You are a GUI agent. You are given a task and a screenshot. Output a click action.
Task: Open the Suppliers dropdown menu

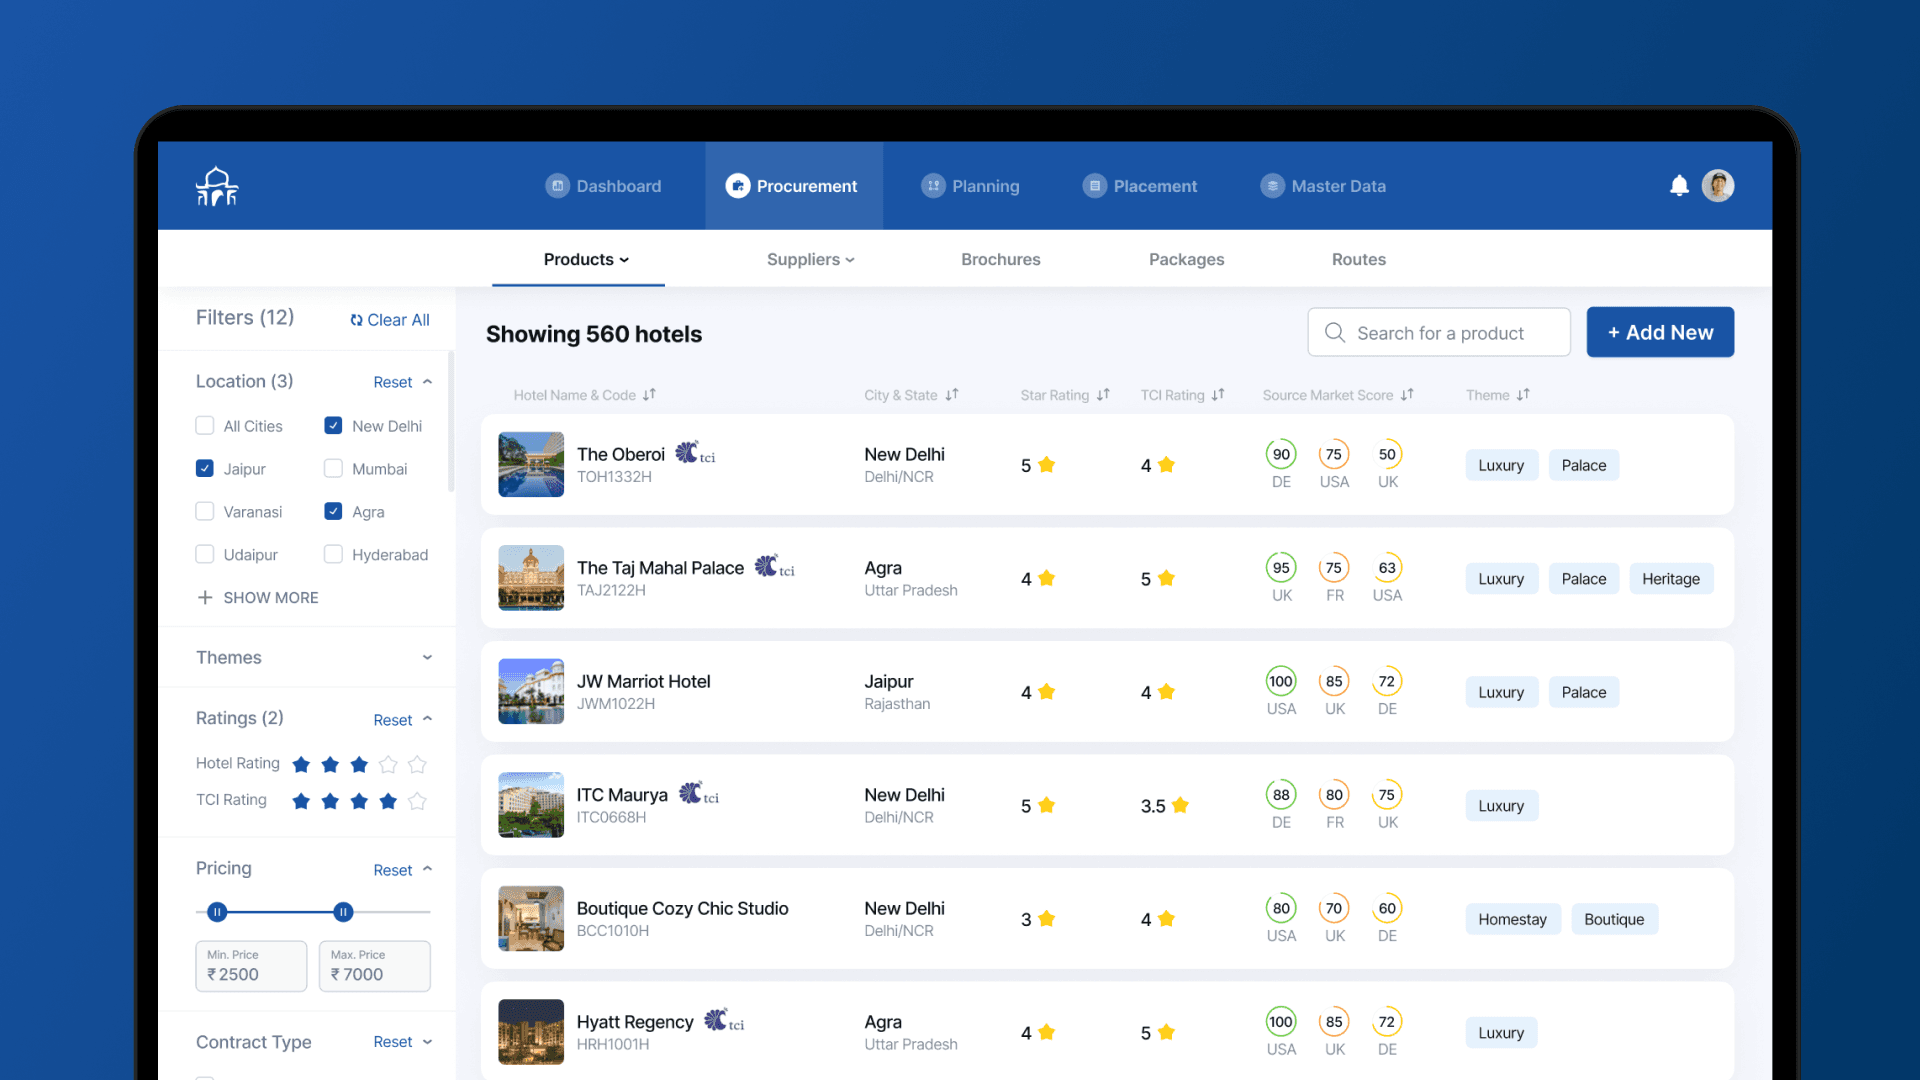810,260
